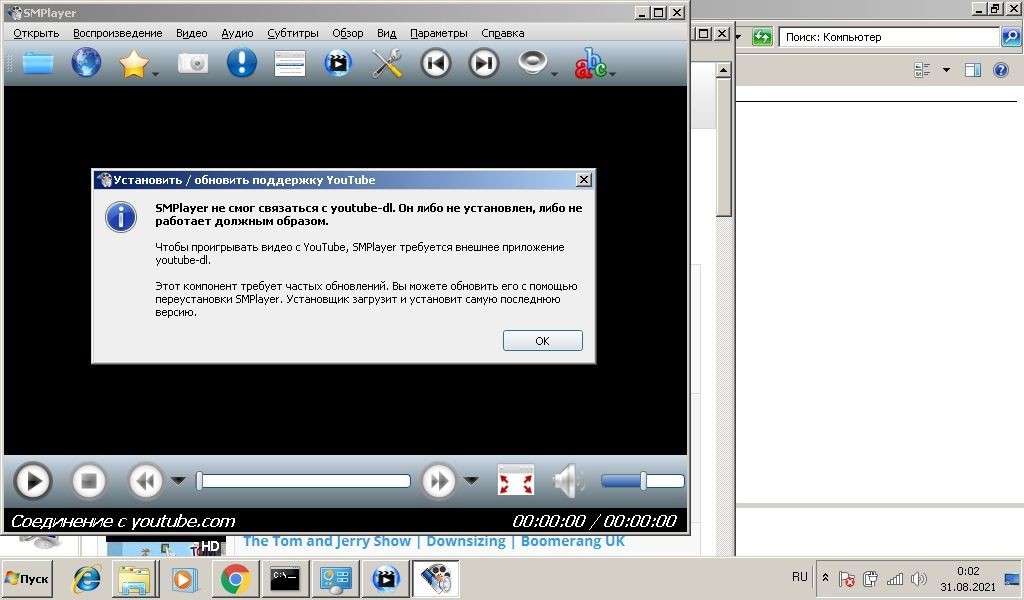Image resolution: width=1024 pixels, height=600 pixels.
Task: Open Windows Explorer from the taskbar
Action: point(135,579)
